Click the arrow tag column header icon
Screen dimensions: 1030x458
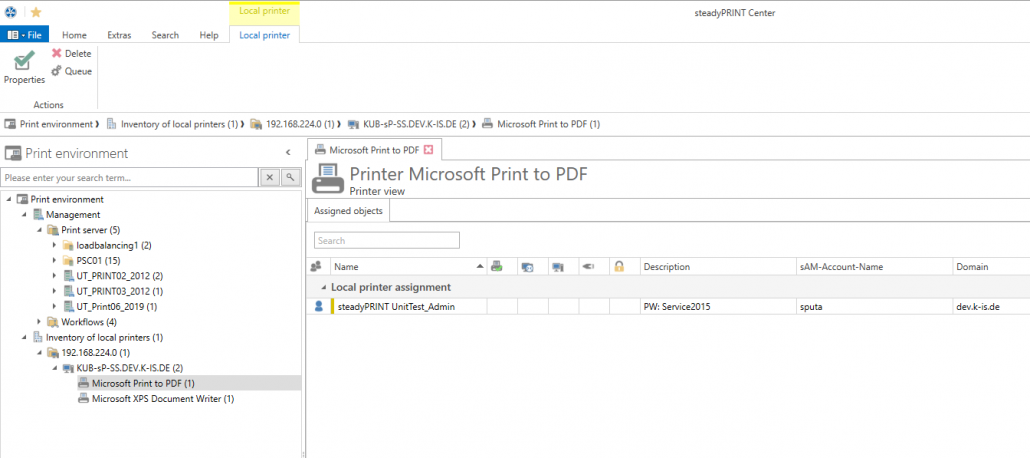point(589,267)
